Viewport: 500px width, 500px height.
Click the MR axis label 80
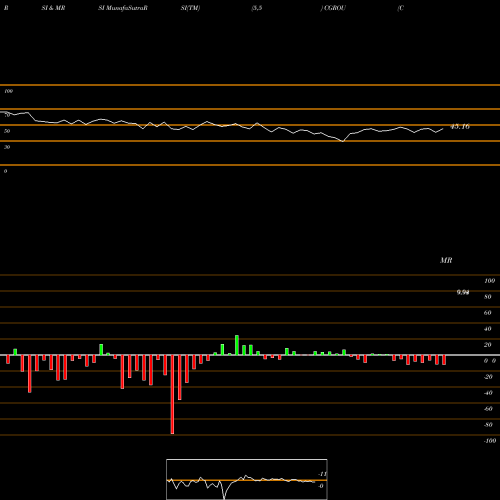(x=488, y=297)
